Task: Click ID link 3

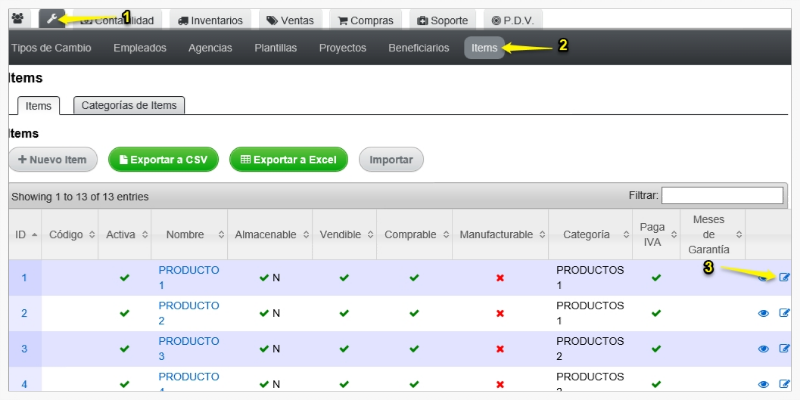Action: [24, 349]
